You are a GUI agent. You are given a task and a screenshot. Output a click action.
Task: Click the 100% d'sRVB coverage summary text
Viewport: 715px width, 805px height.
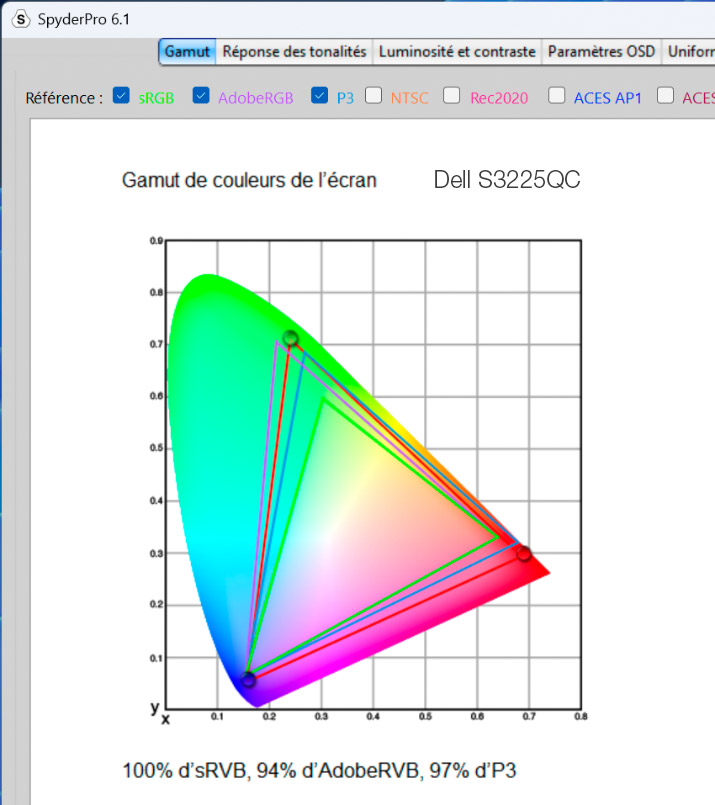[319, 770]
